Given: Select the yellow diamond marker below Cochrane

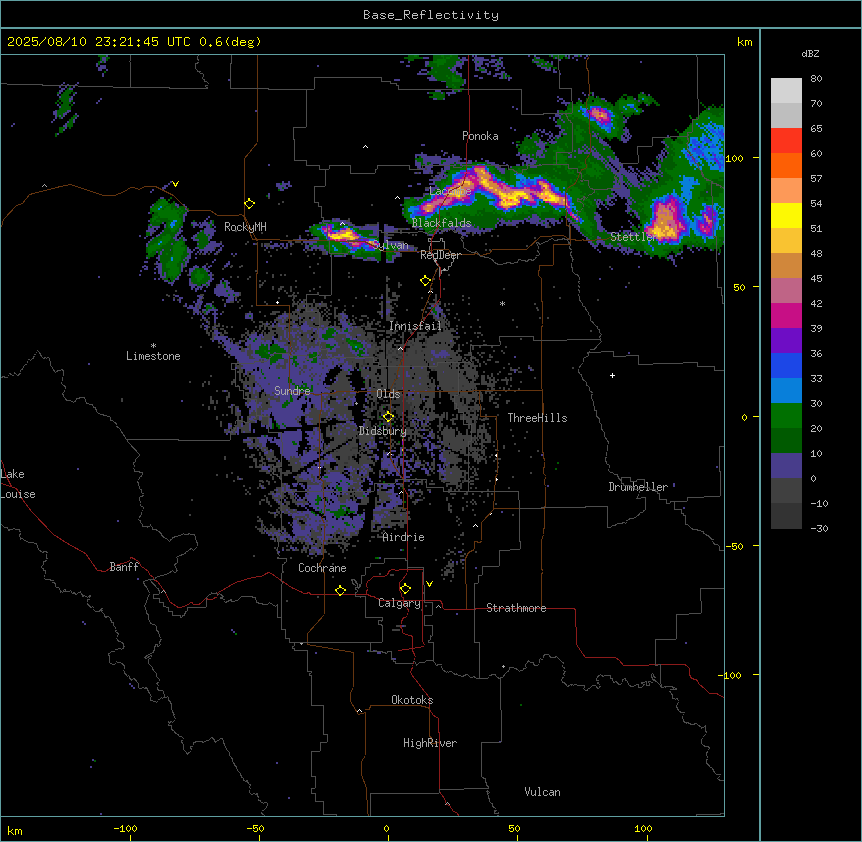Looking at the screenshot, I should pyautogui.click(x=340, y=590).
